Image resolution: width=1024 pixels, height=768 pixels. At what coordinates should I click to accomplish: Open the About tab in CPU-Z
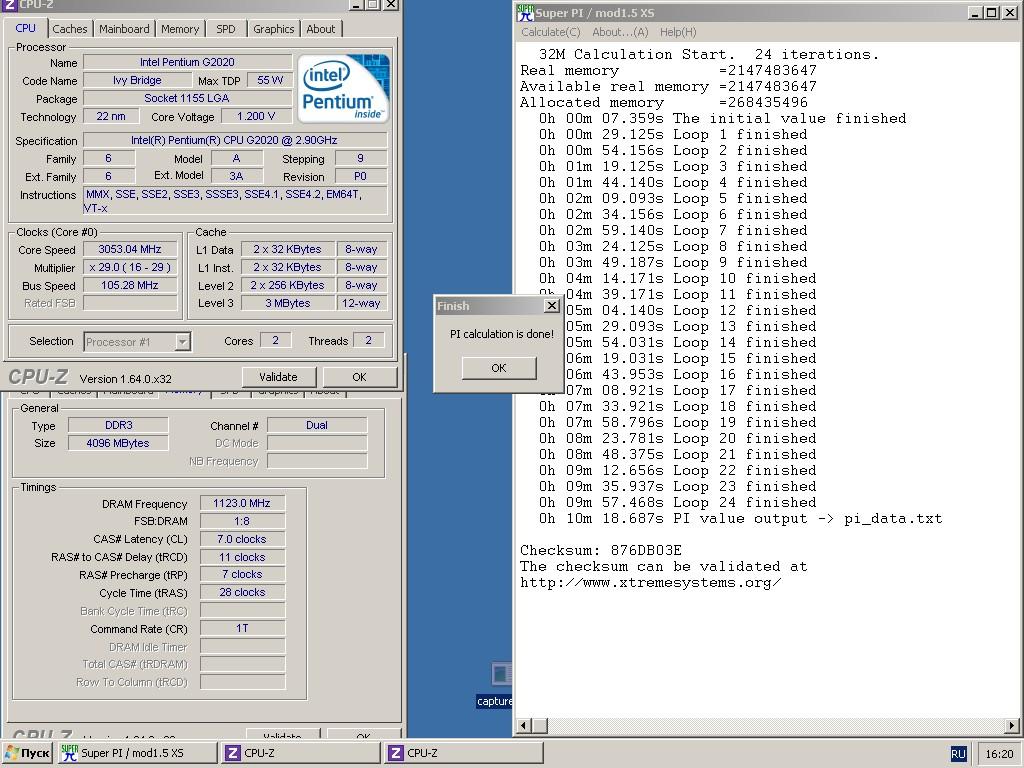(x=321, y=29)
